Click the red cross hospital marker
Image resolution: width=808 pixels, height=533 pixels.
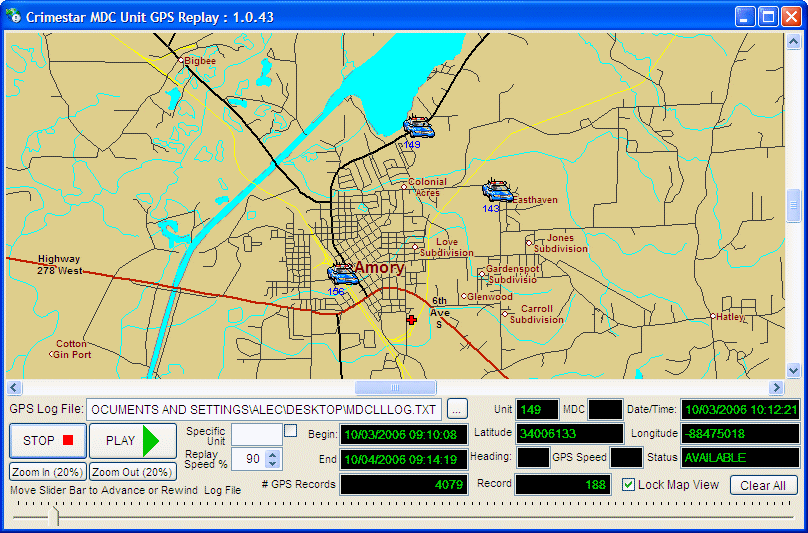(411, 320)
